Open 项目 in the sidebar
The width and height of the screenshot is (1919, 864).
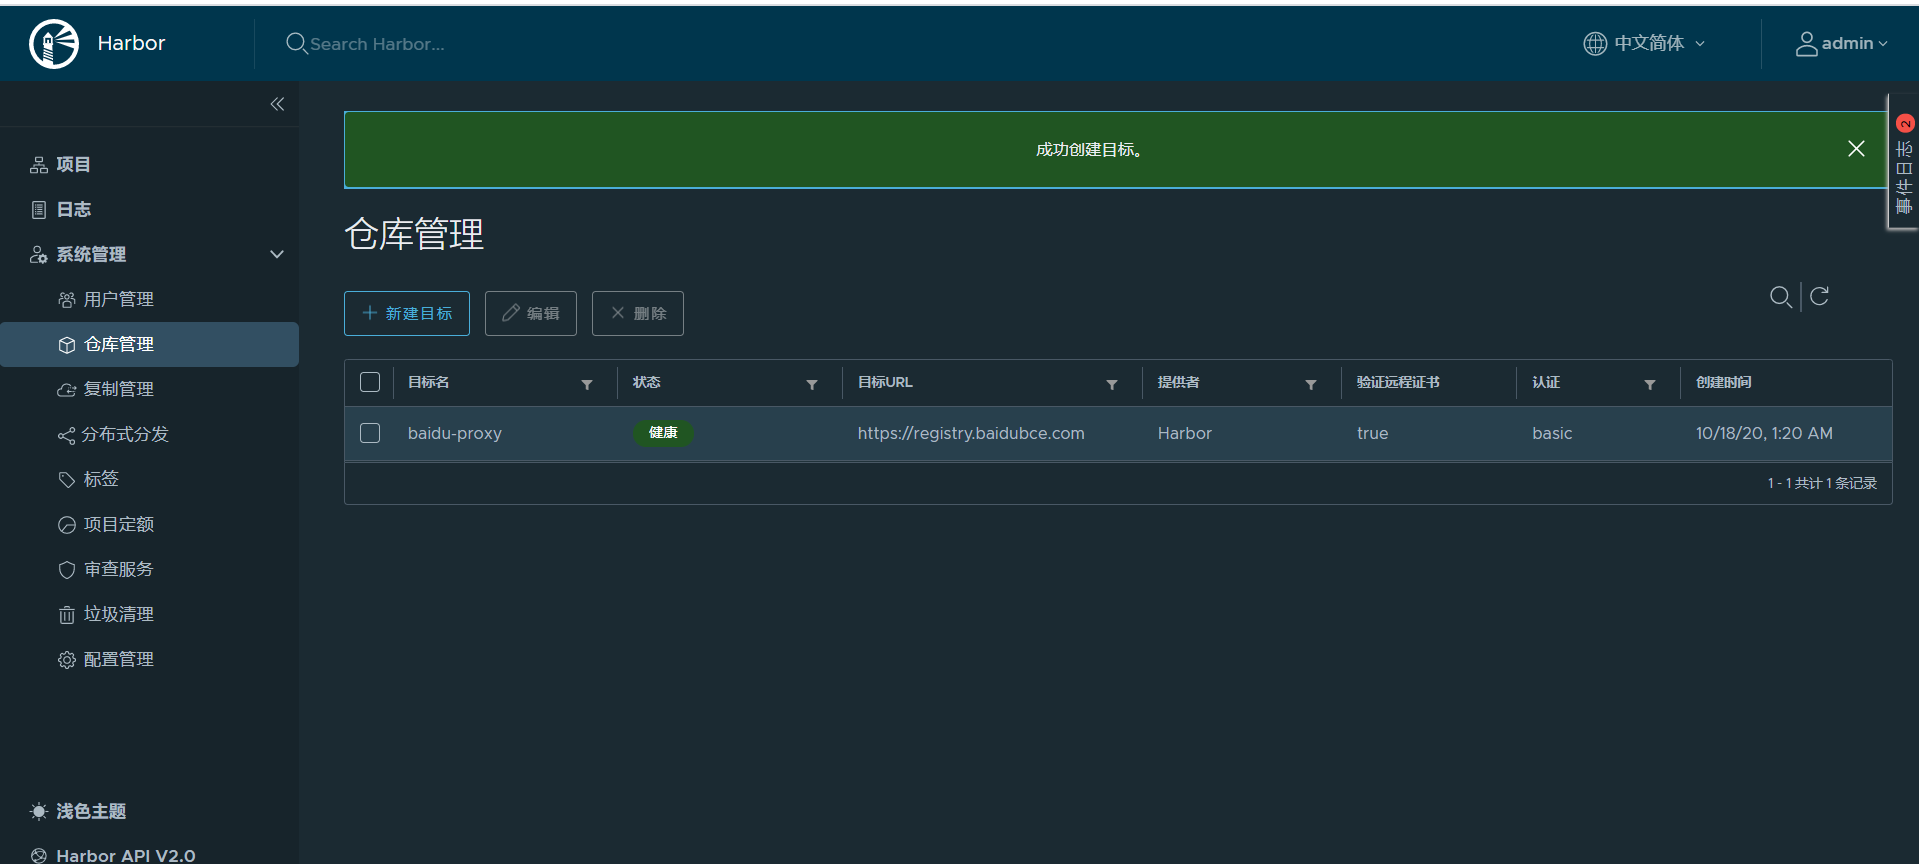(x=73, y=164)
